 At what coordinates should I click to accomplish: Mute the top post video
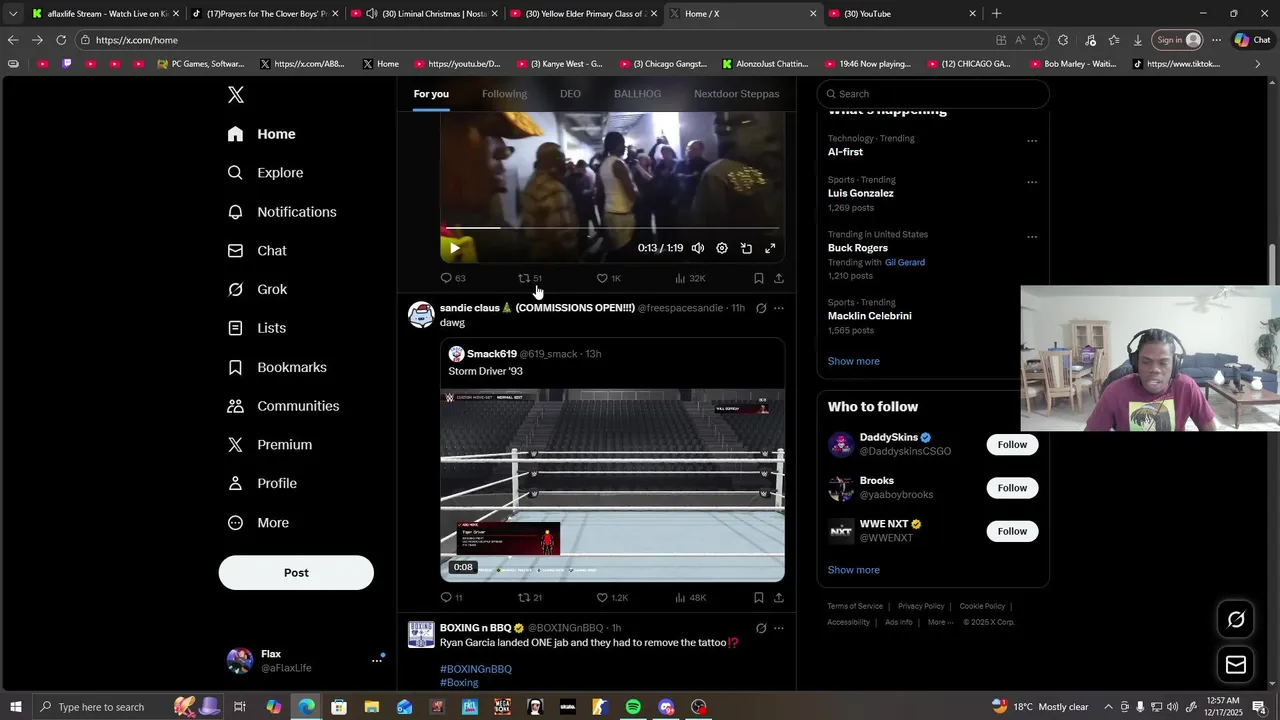point(698,248)
